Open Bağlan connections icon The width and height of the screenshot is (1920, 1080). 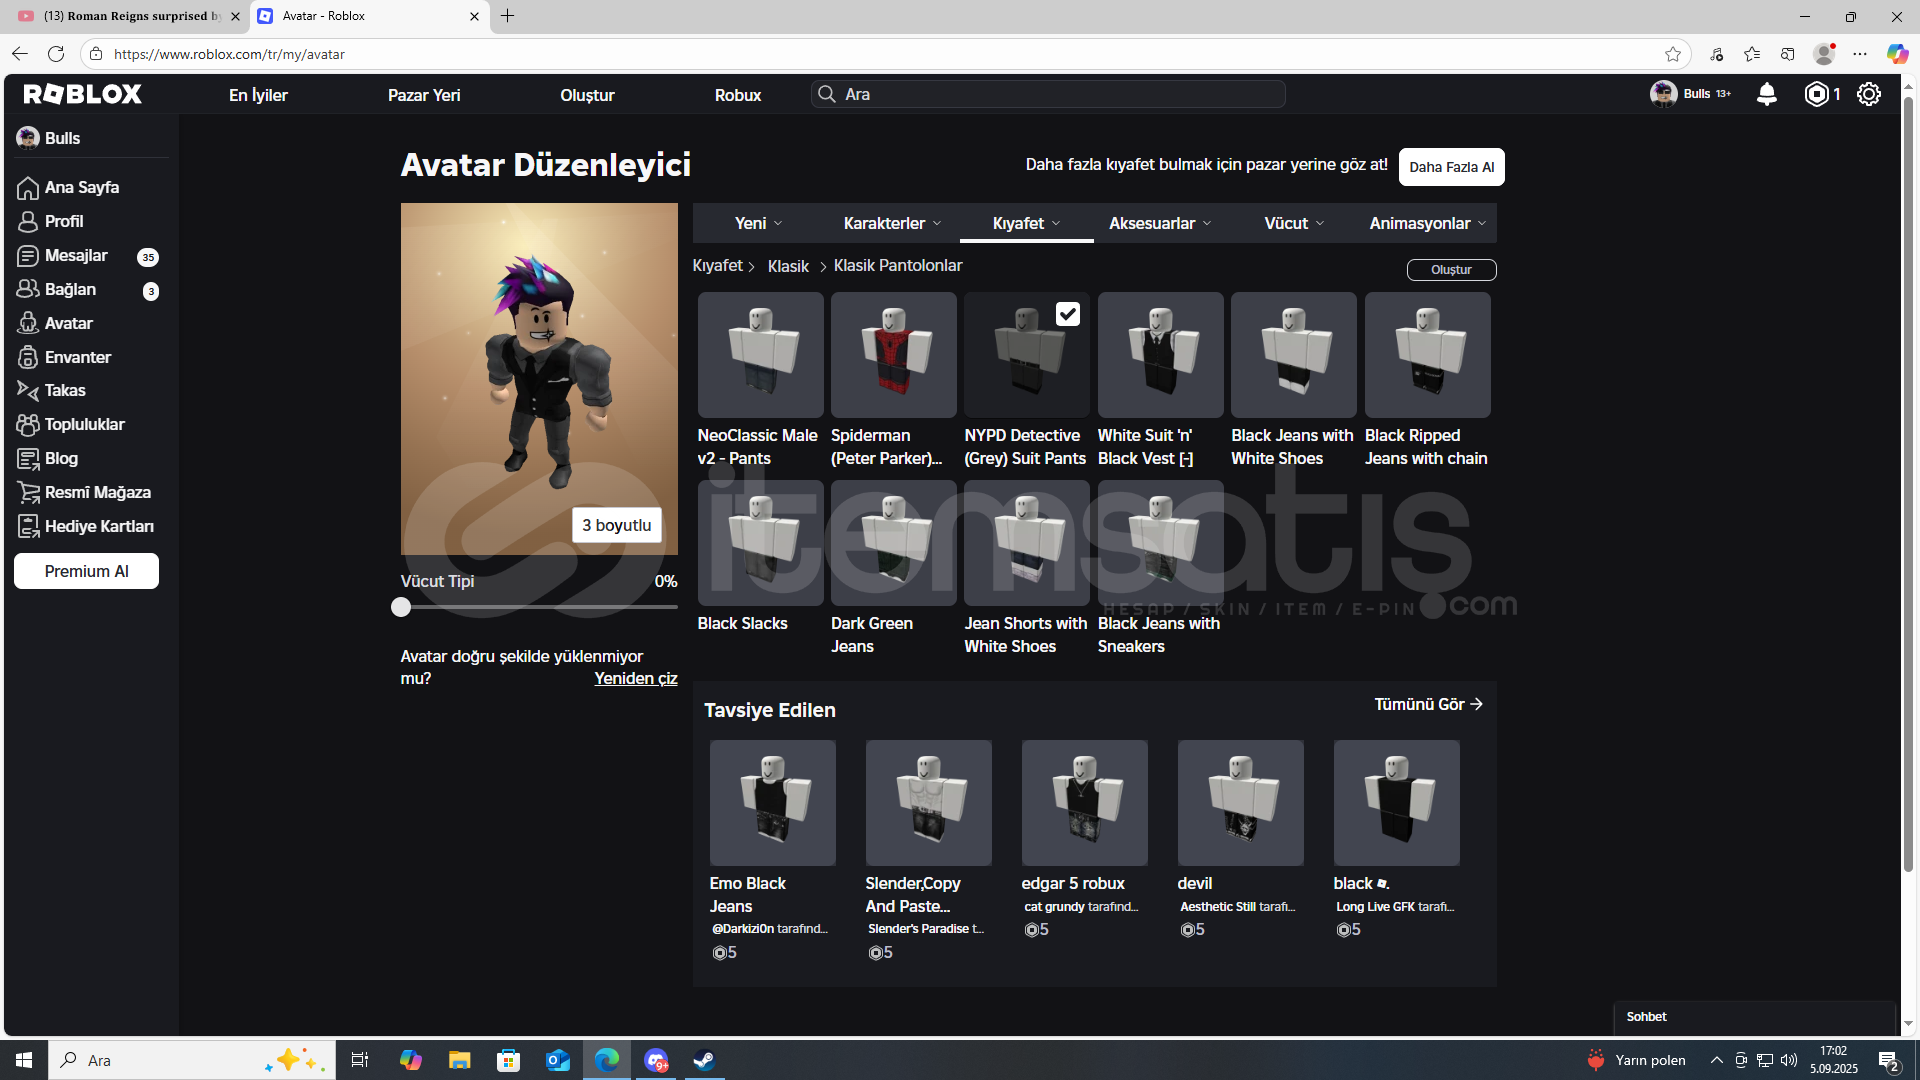point(28,290)
